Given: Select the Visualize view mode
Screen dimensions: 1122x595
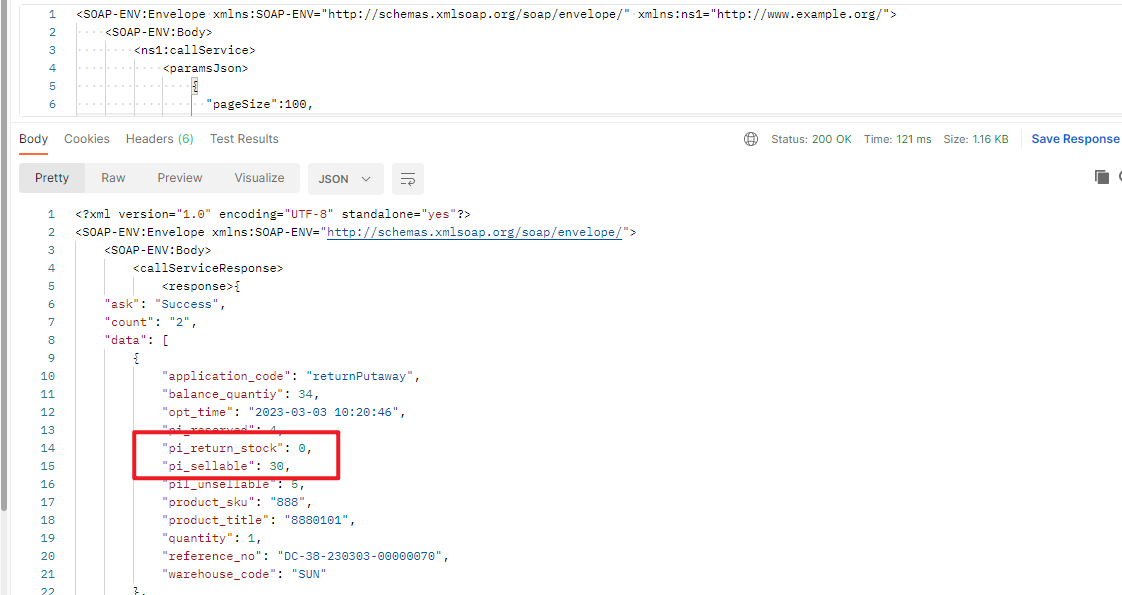Looking at the screenshot, I should click(259, 178).
